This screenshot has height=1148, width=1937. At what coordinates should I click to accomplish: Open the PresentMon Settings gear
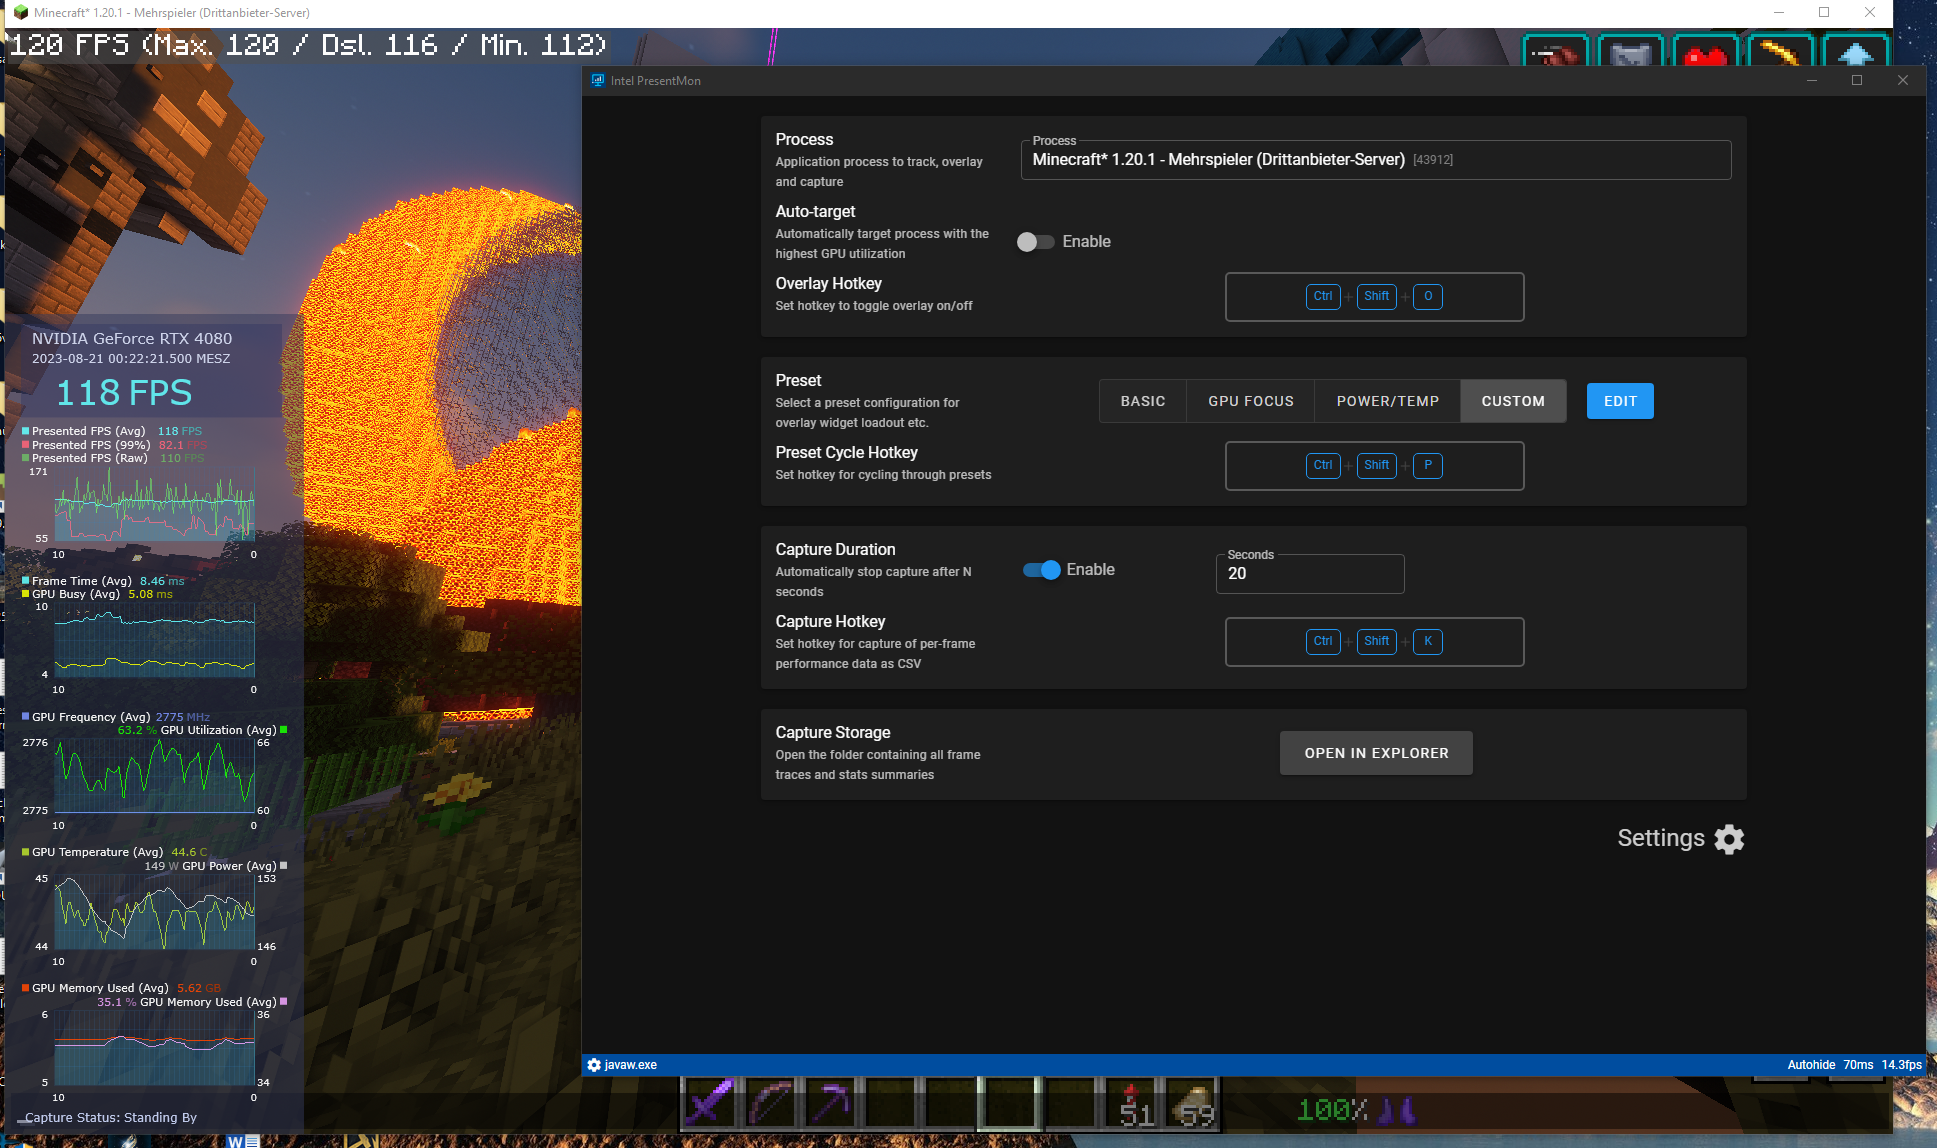(x=1728, y=839)
